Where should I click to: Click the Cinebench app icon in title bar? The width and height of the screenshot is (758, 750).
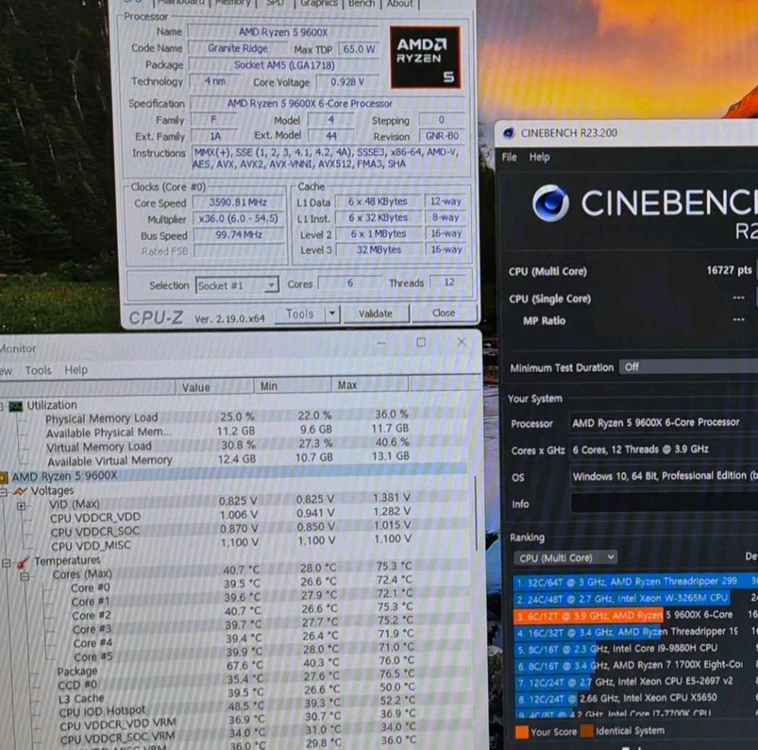pos(509,133)
